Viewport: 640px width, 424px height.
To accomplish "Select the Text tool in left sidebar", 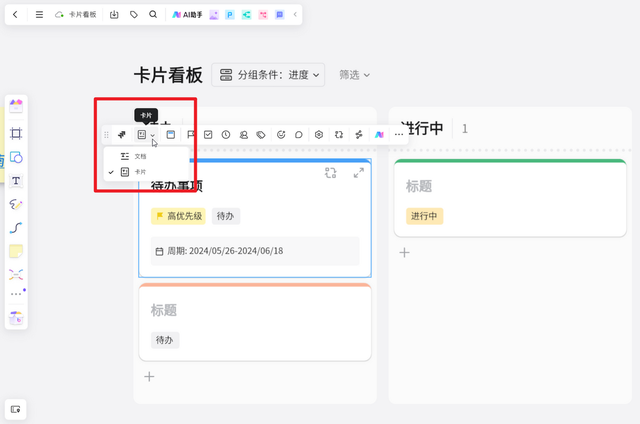I will click(x=16, y=181).
